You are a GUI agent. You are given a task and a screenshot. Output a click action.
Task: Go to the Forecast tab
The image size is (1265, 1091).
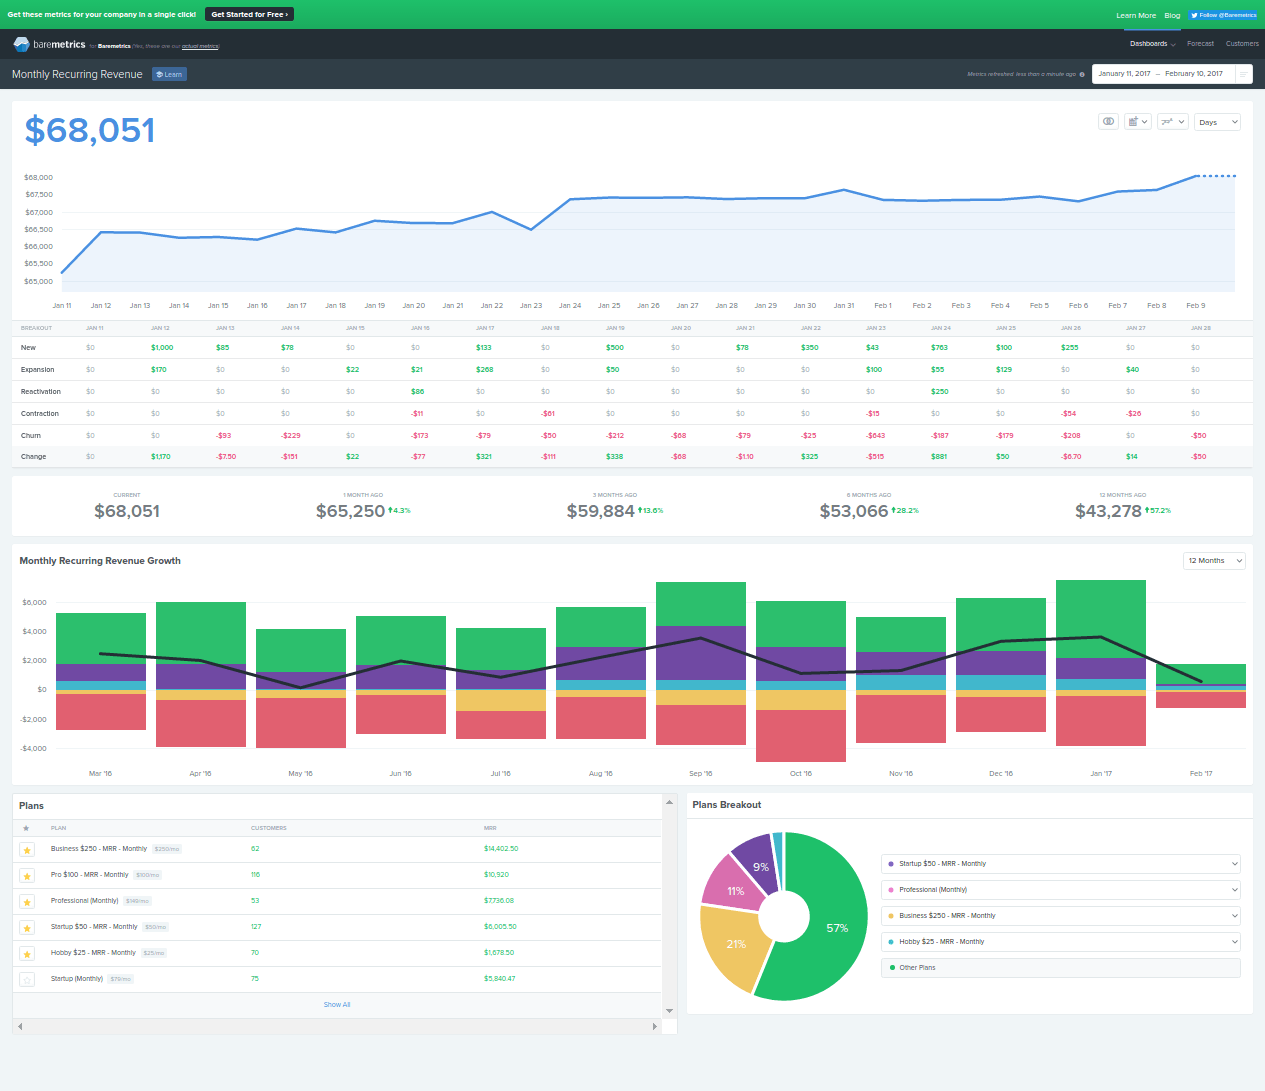[x=1200, y=44]
